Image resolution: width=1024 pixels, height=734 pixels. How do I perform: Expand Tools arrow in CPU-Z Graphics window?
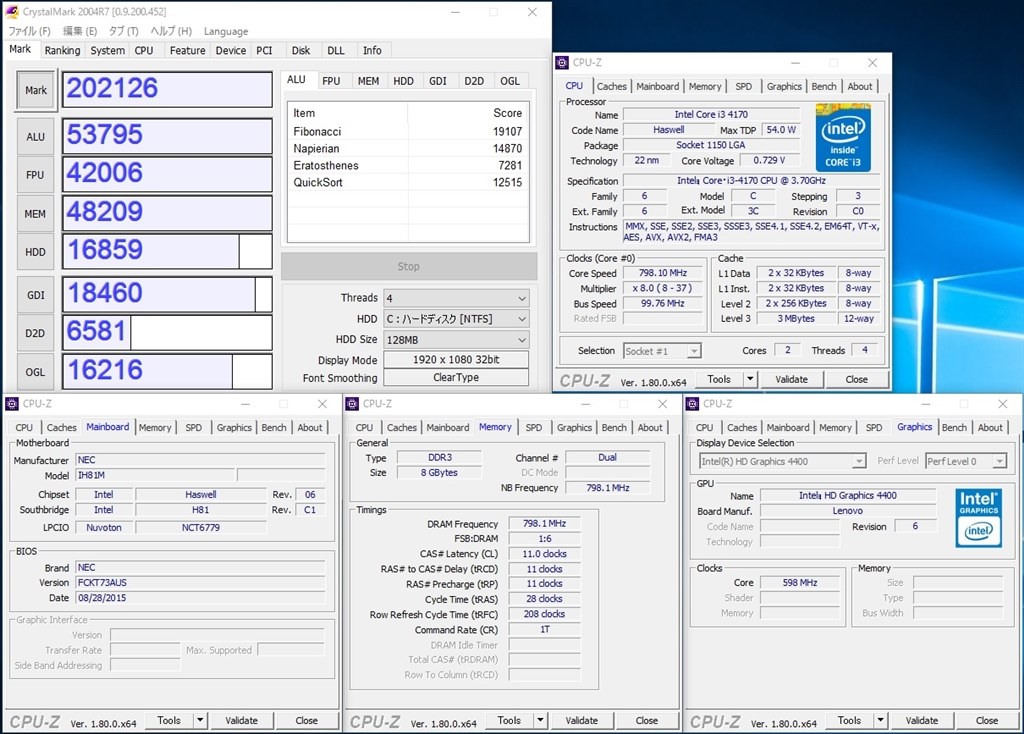click(x=881, y=720)
